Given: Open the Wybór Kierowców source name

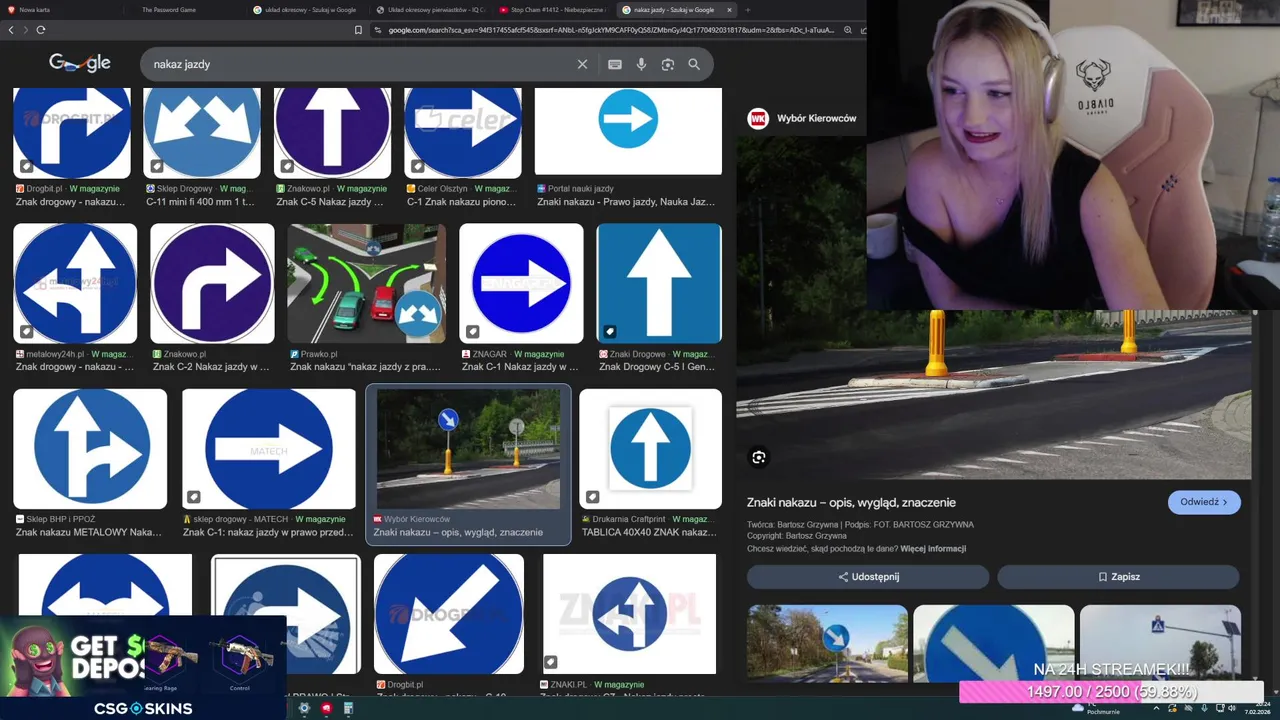Looking at the screenshot, I should click(817, 118).
